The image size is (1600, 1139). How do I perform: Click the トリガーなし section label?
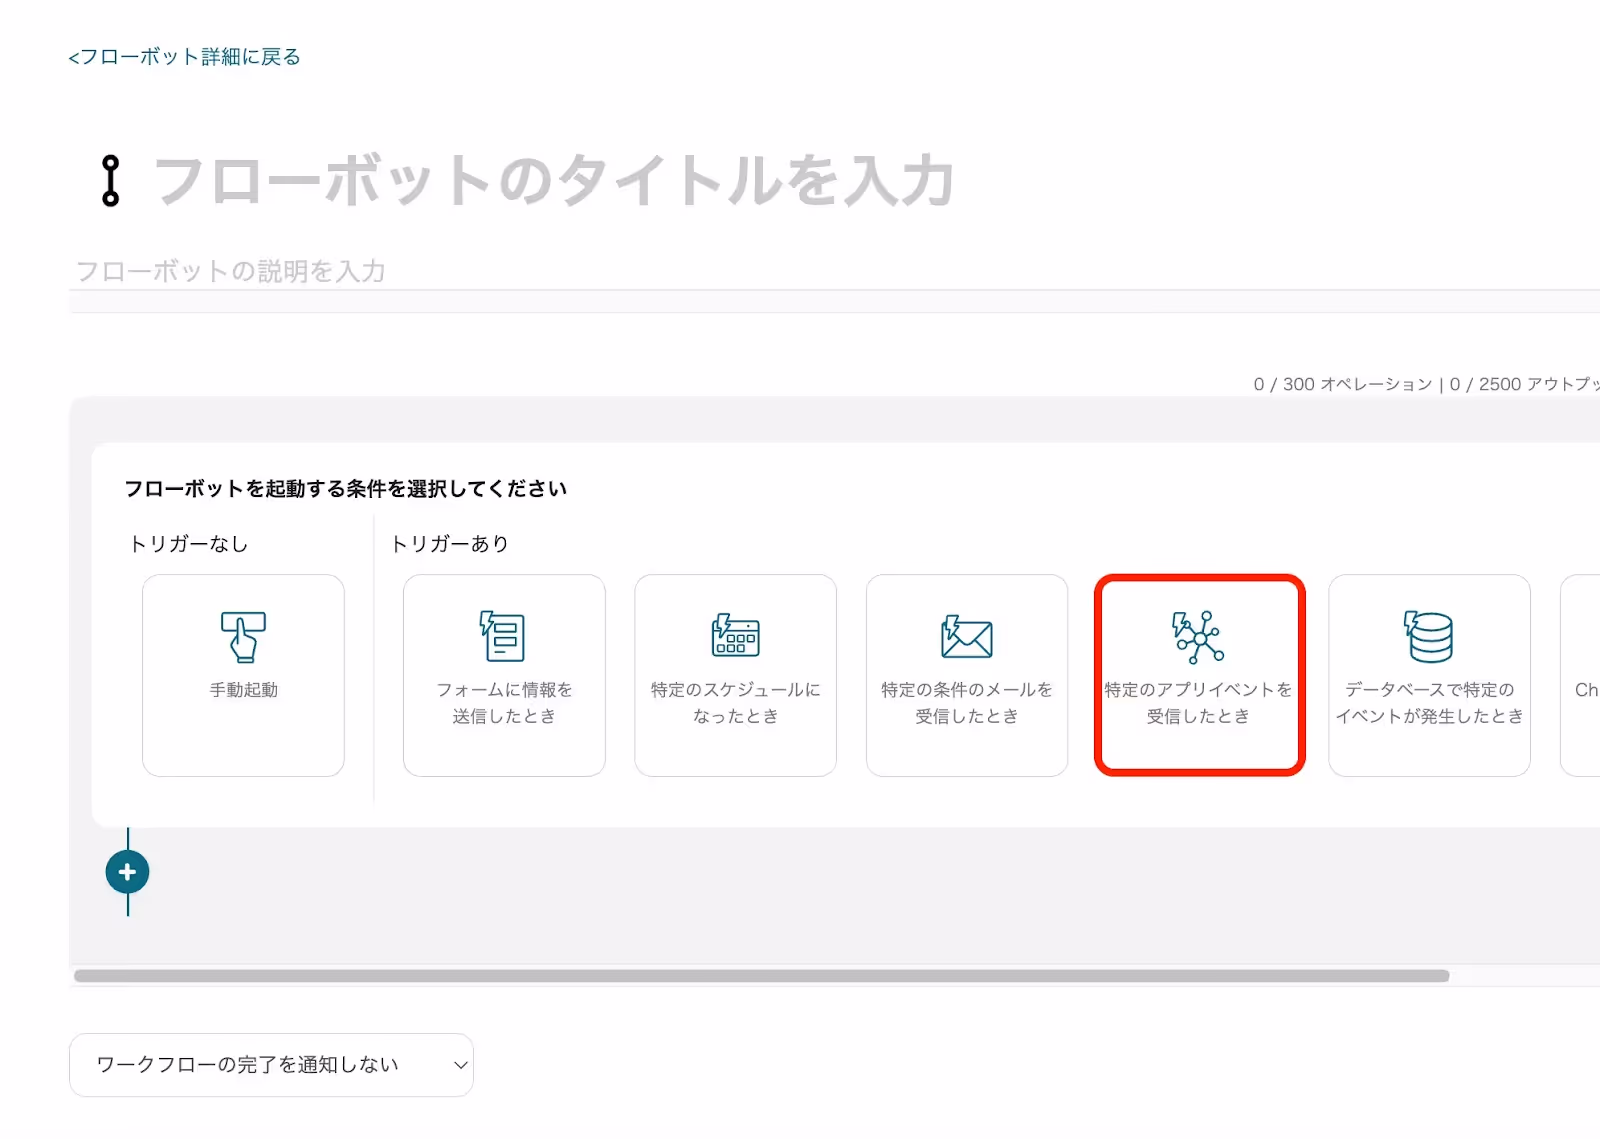pyautogui.click(x=189, y=544)
